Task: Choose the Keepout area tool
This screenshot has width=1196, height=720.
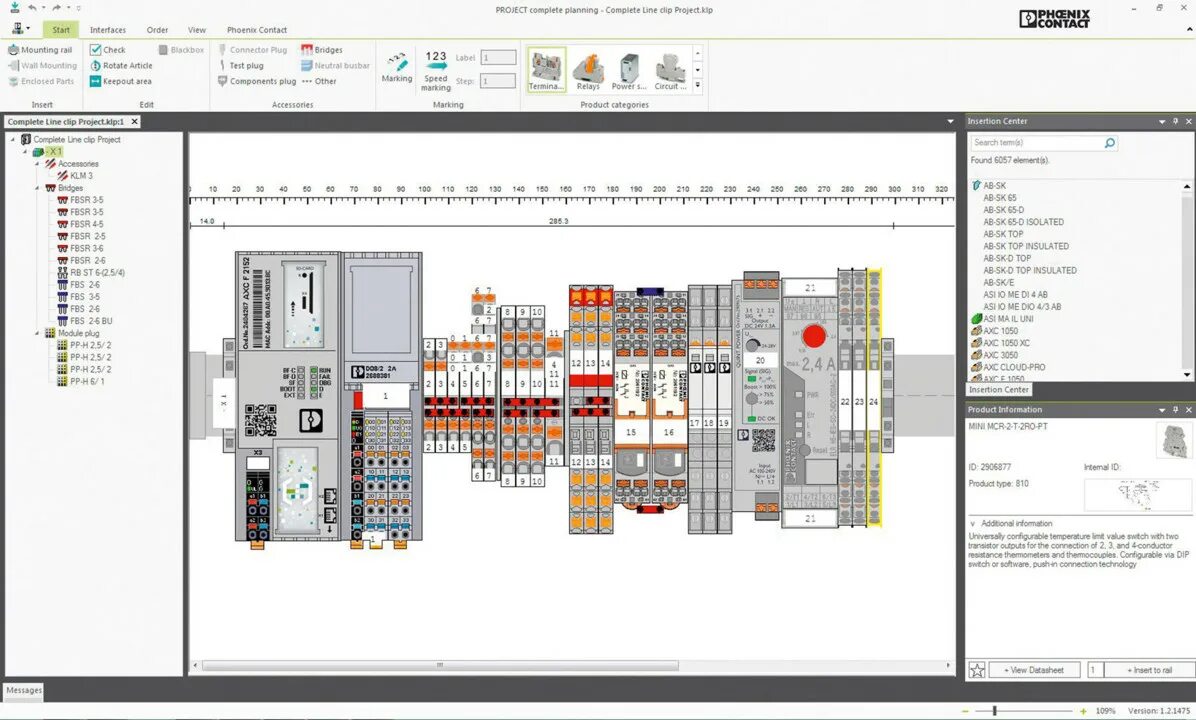Action: tap(121, 81)
